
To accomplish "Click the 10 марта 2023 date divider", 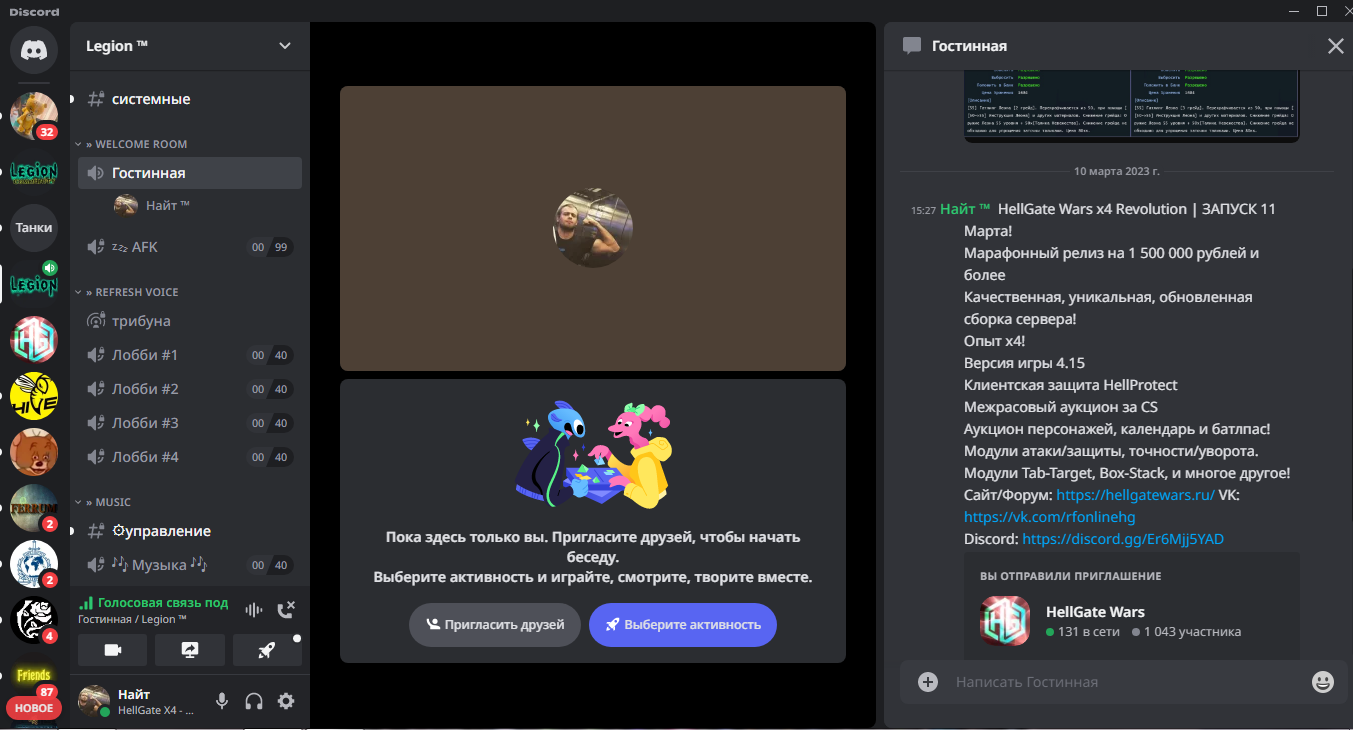I will pyautogui.click(x=1117, y=171).
